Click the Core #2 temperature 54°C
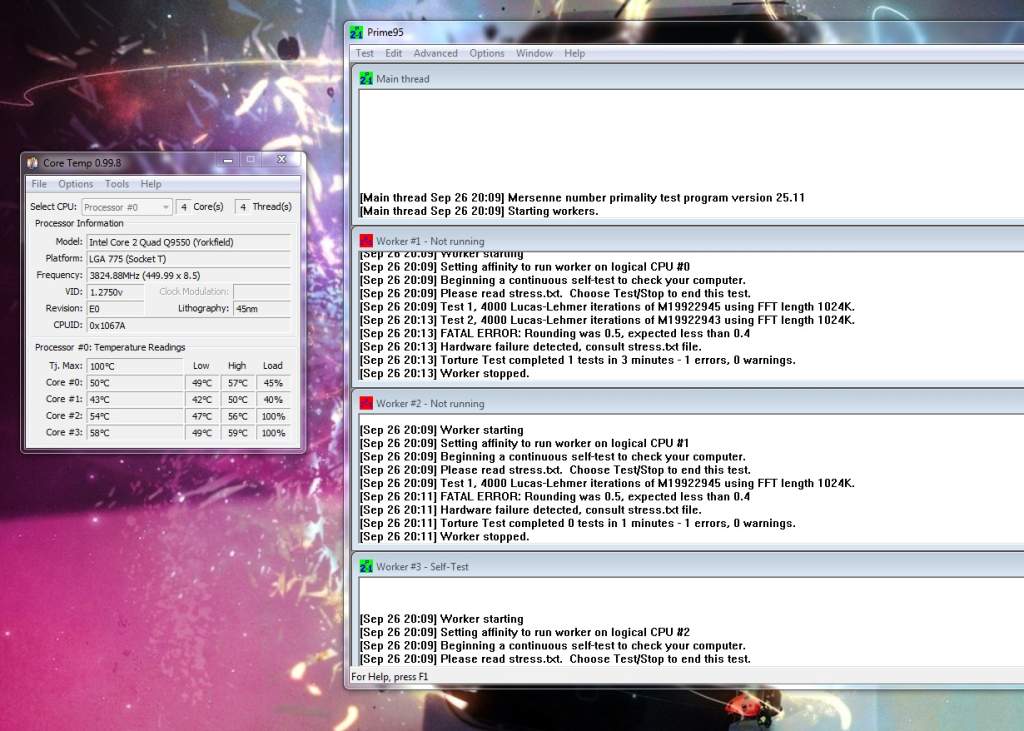The image size is (1024, 731). [135, 416]
